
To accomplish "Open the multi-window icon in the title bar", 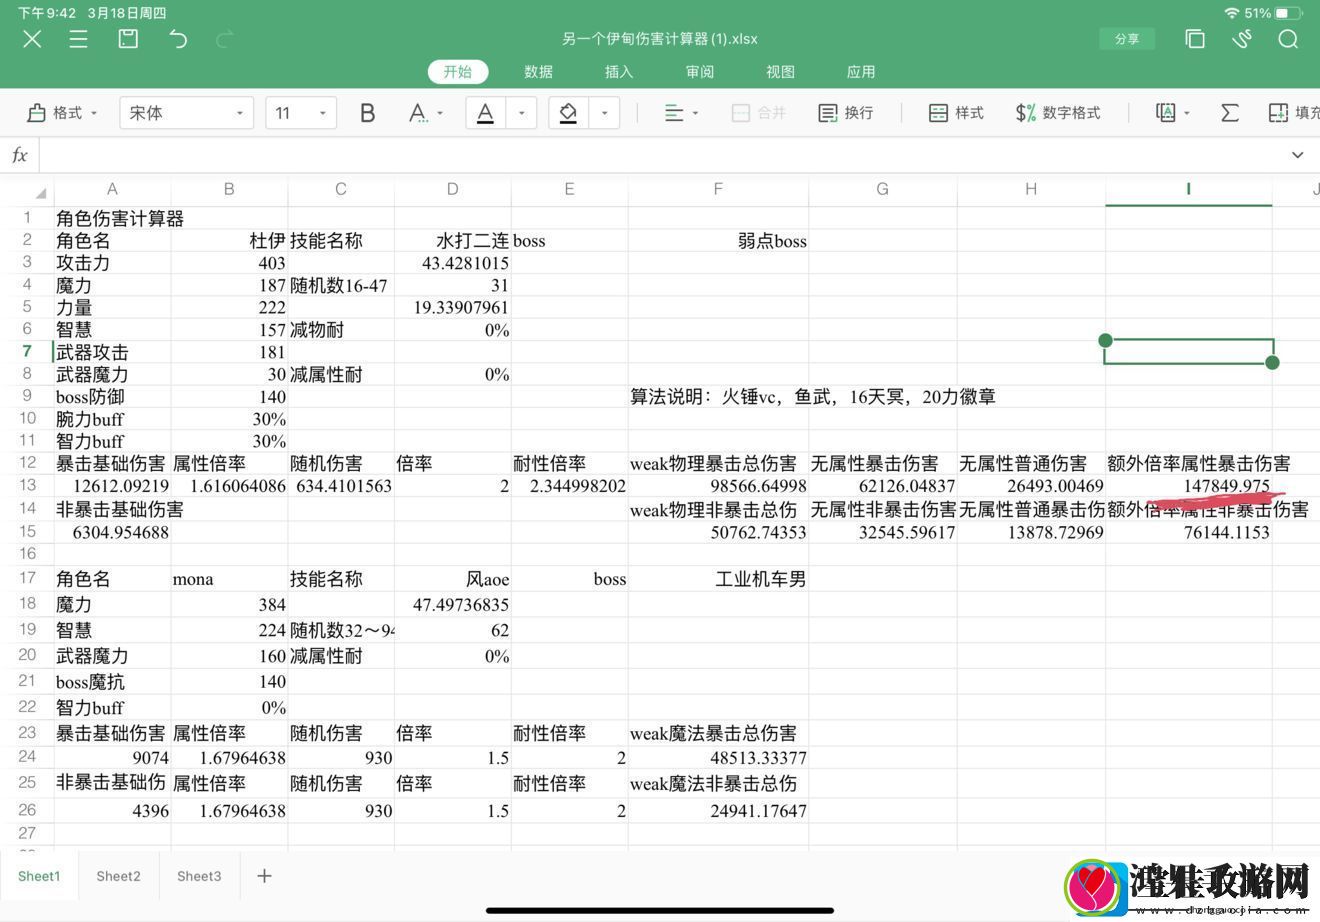I will (x=1194, y=39).
